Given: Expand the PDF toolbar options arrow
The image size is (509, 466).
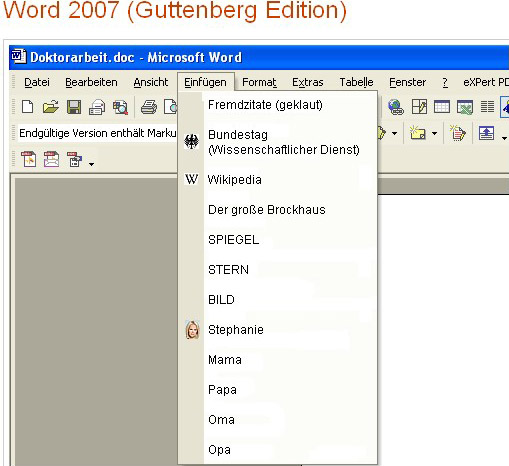Looking at the screenshot, I should click(91, 164).
